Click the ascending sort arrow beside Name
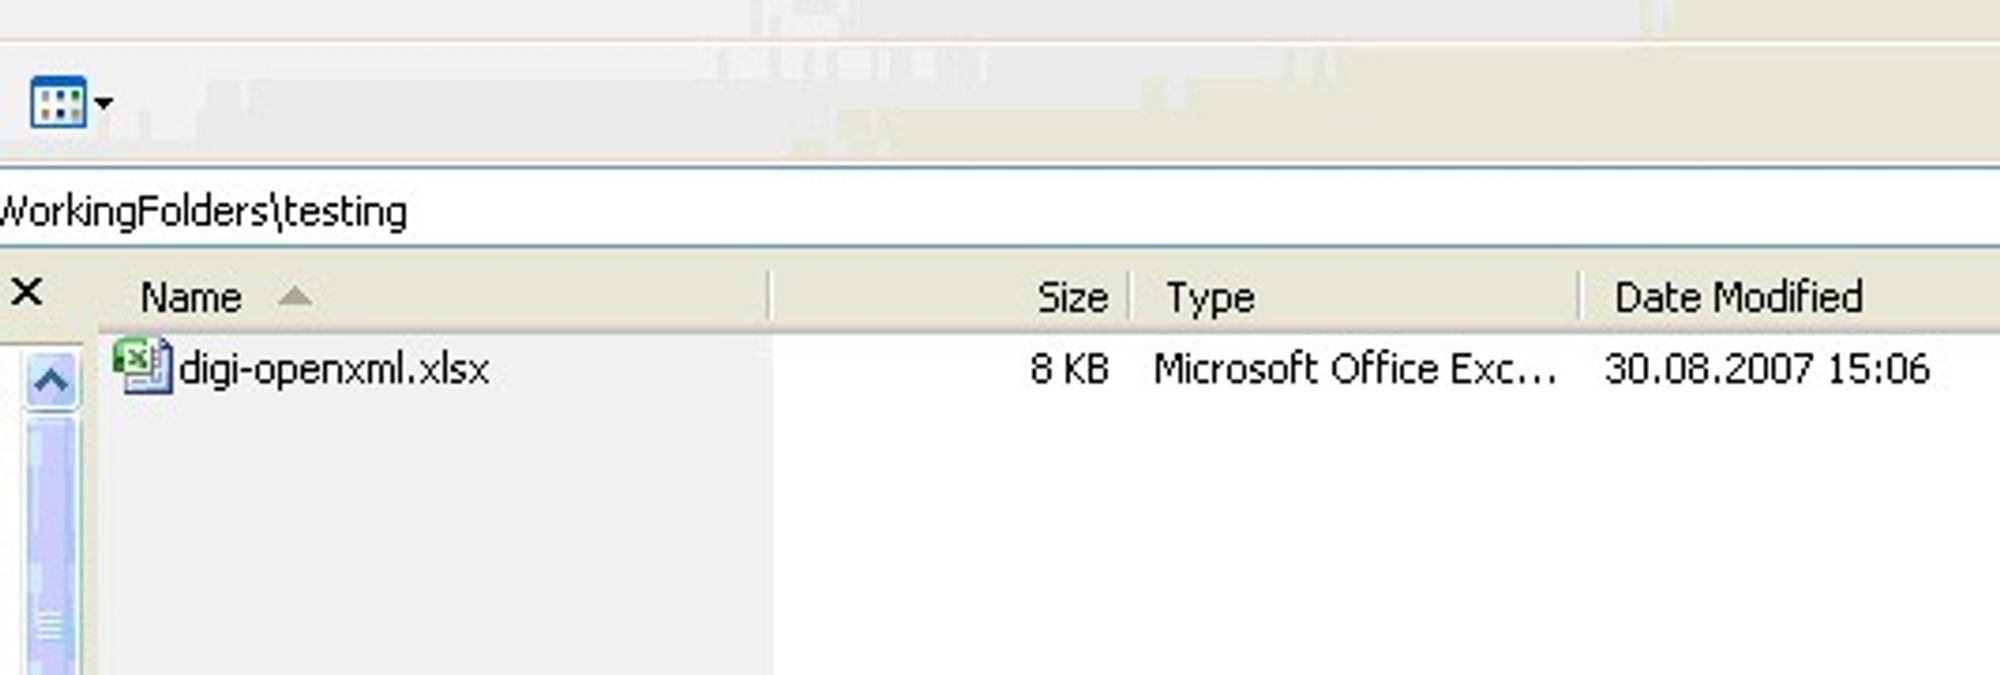Viewport: 2000px width, 675px height. [294, 295]
